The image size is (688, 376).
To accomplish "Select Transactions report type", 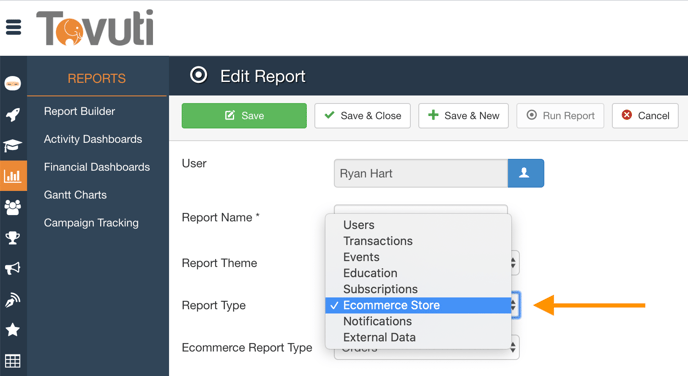I will [418, 241].
